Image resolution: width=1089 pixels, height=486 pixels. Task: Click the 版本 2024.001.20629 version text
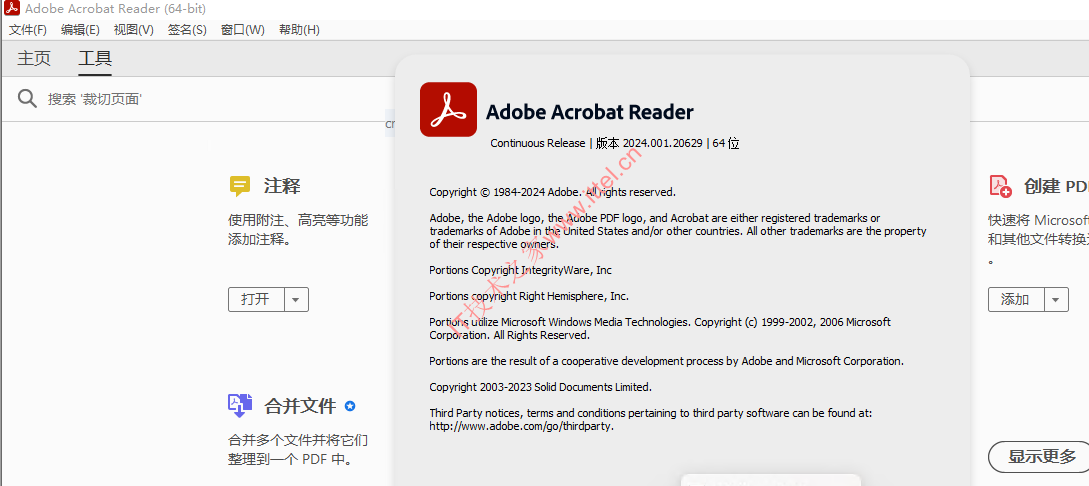pyautogui.click(x=649, y=143)
